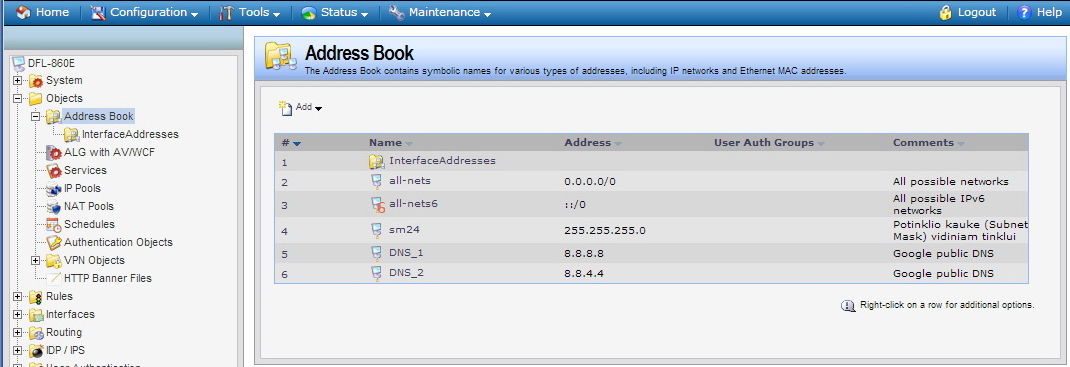
Task: Open the Status menu
Action: 334,12
